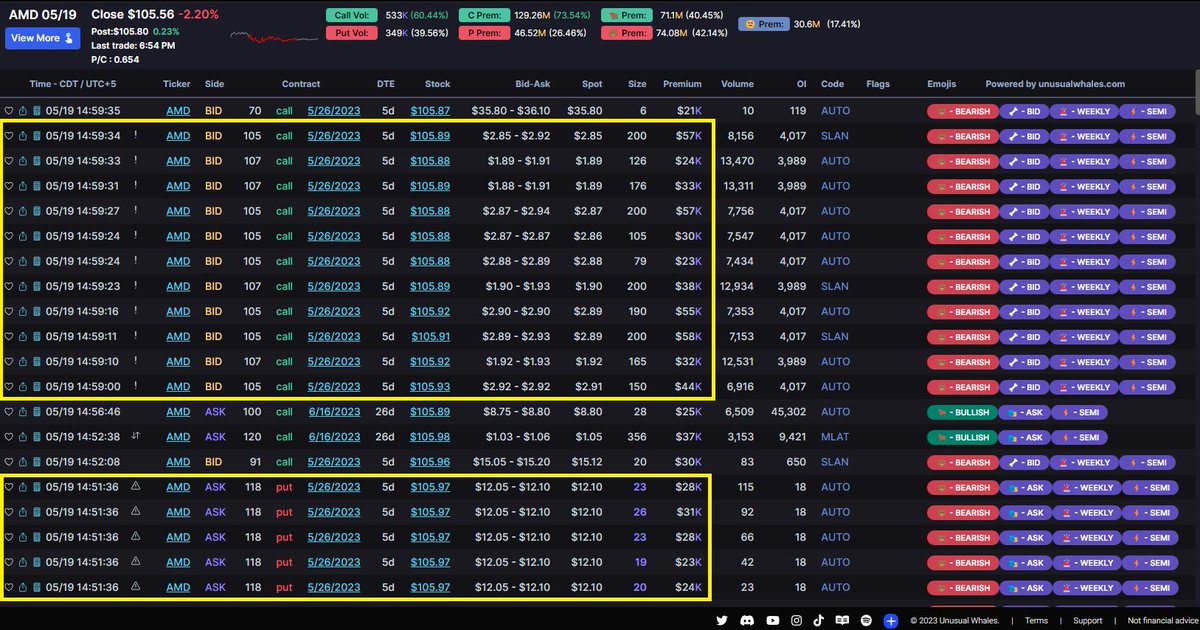
Task: Open AMD ticker link in 14:59:35 row
Action: (x=178, y=111)
